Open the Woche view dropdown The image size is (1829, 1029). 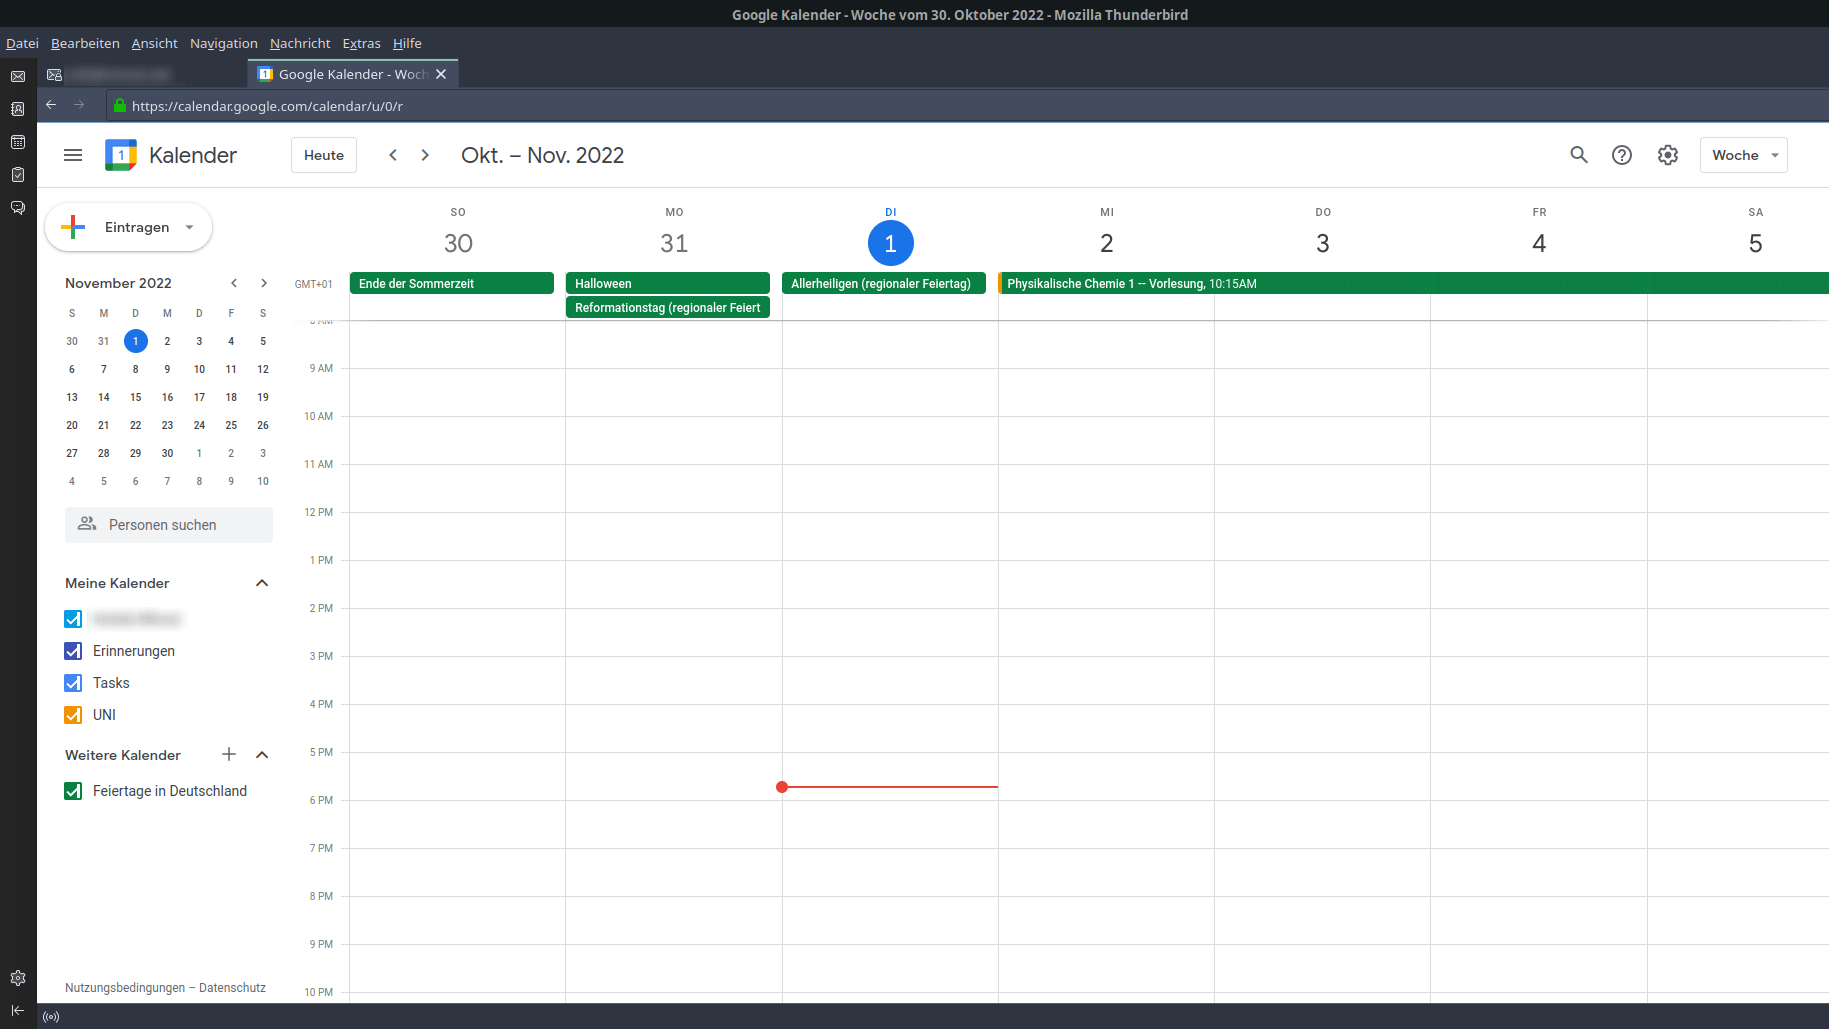[1744, 155]
